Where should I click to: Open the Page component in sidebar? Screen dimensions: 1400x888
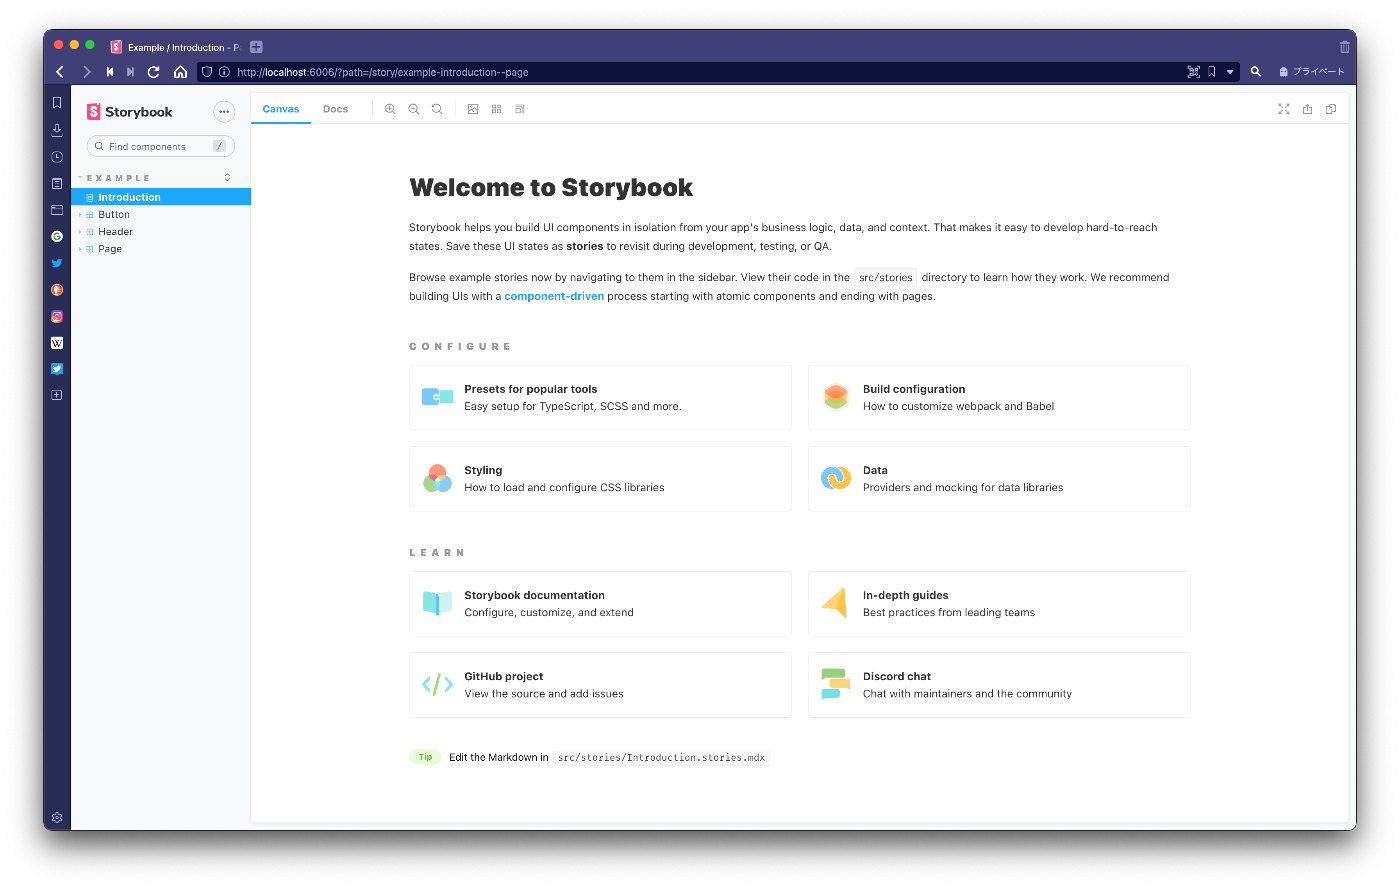[110, 249]
